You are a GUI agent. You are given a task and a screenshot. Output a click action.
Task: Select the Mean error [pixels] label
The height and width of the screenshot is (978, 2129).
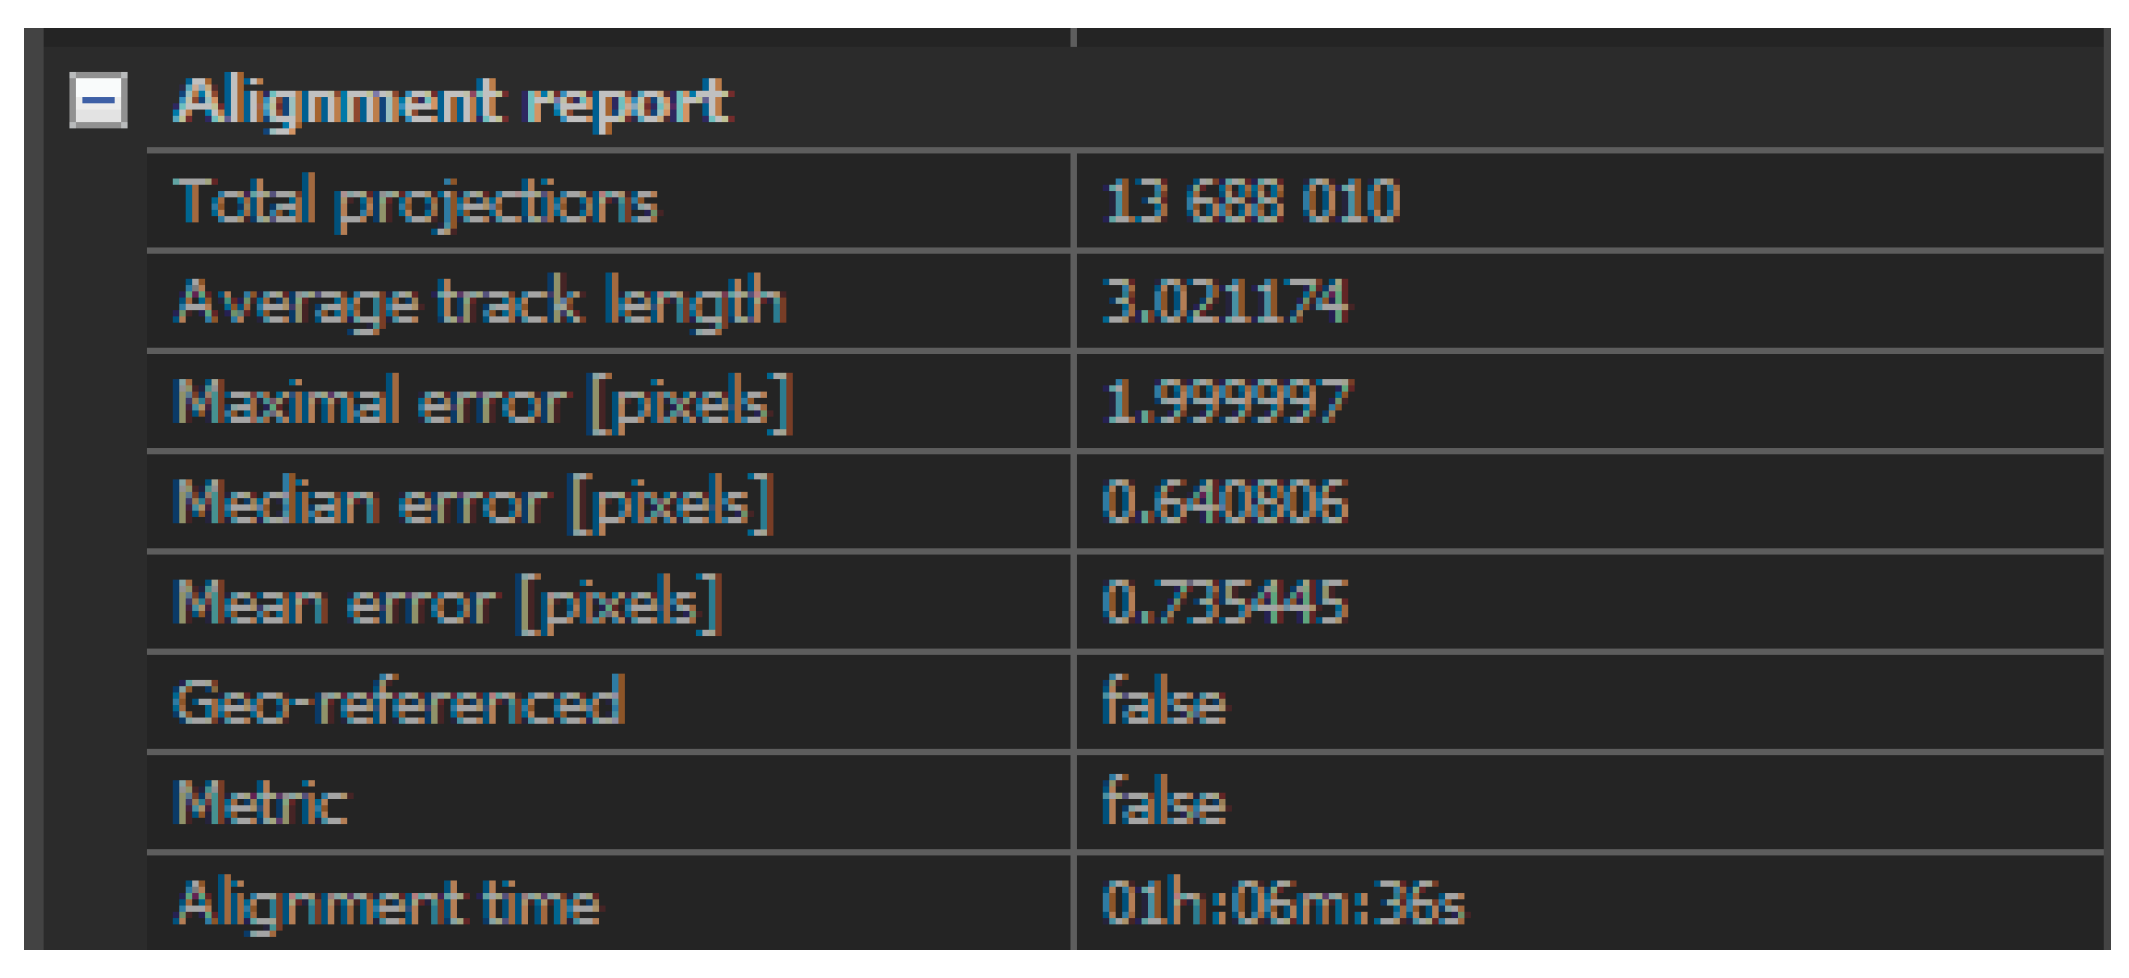tap(448, 603)
